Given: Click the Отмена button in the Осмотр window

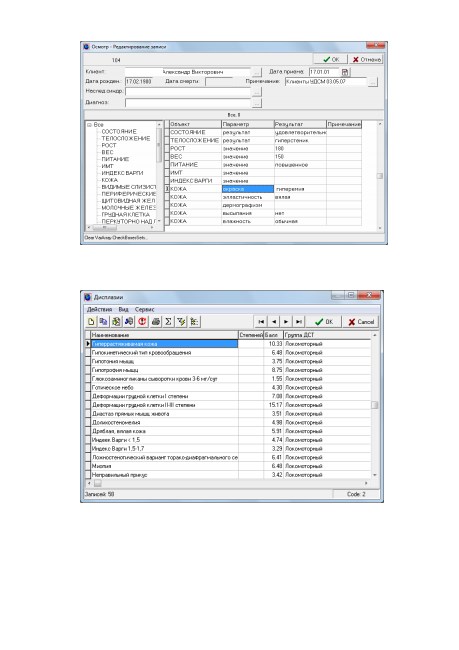Looking at the screenshot, I should coord(367,59).
